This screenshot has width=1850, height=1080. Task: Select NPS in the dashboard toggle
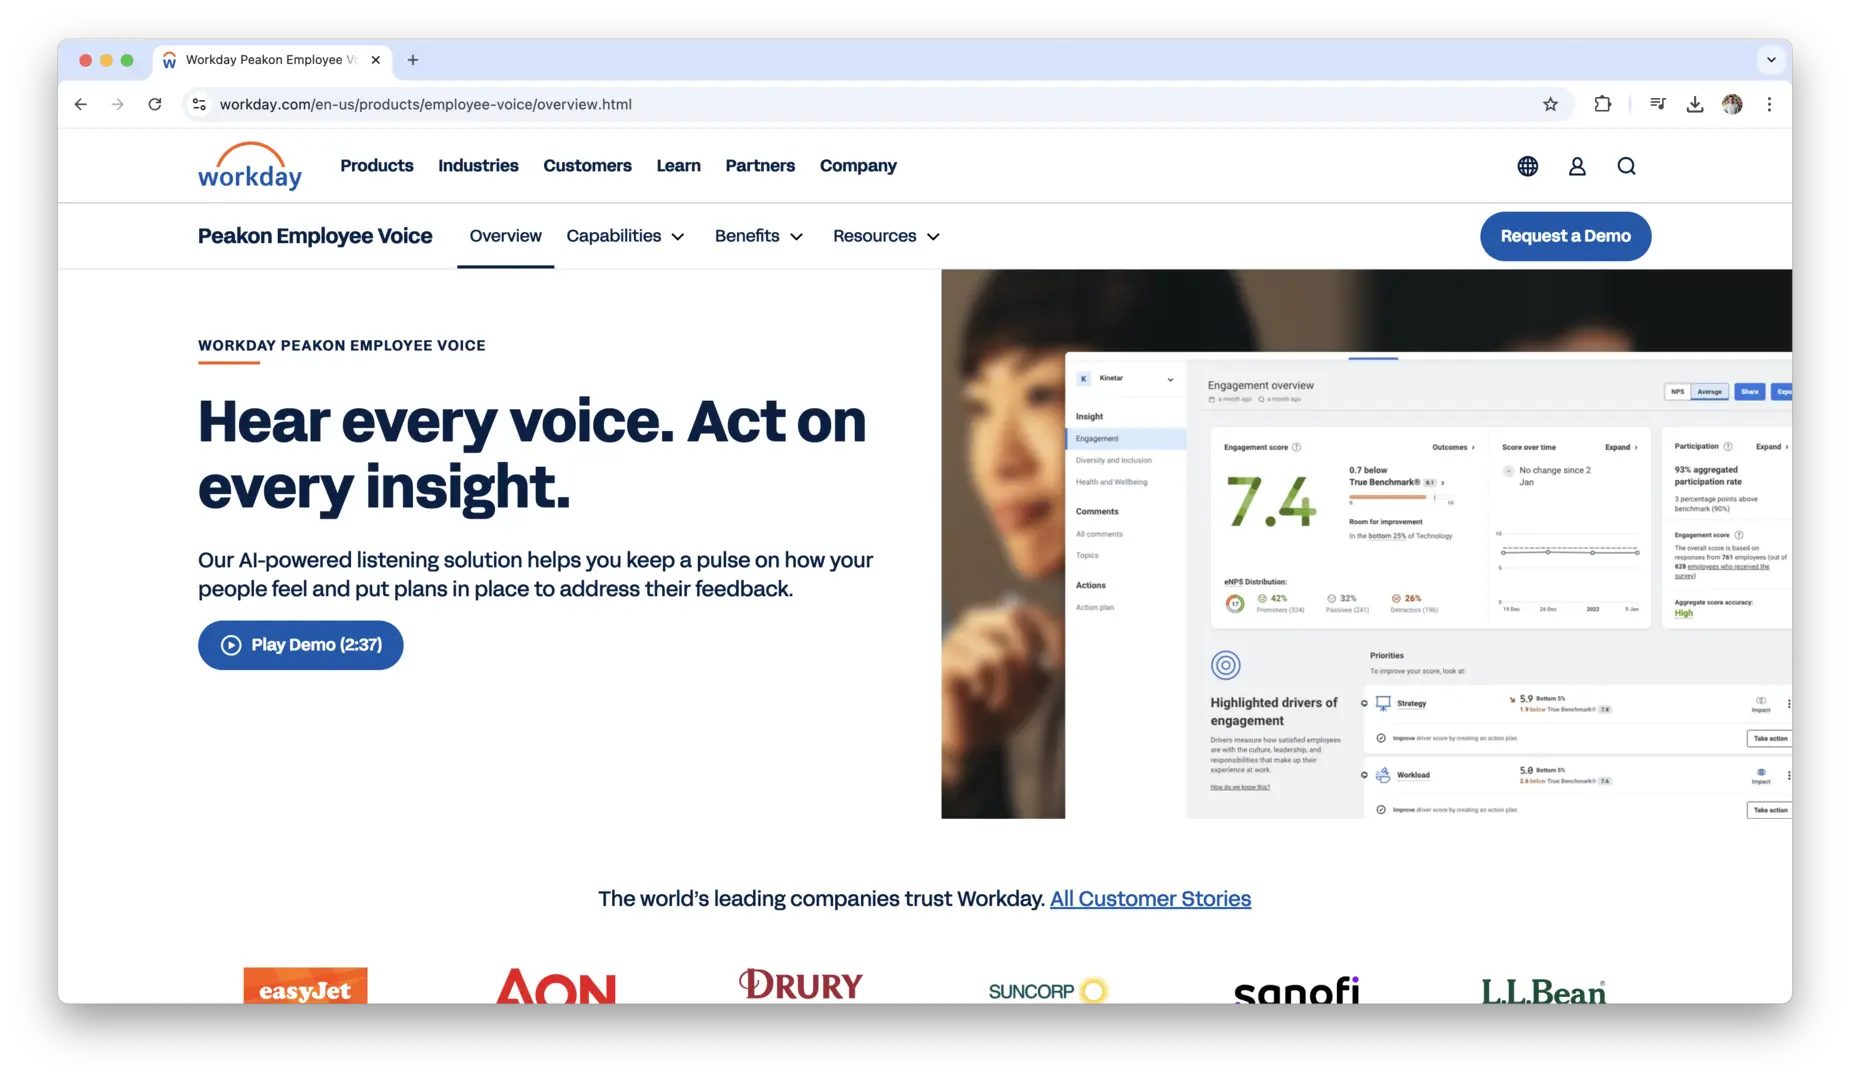(x=1677, y=392)
